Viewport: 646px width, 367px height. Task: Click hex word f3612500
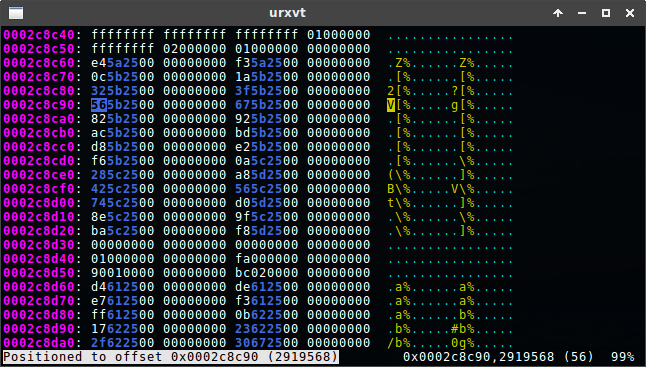(267, 301)
